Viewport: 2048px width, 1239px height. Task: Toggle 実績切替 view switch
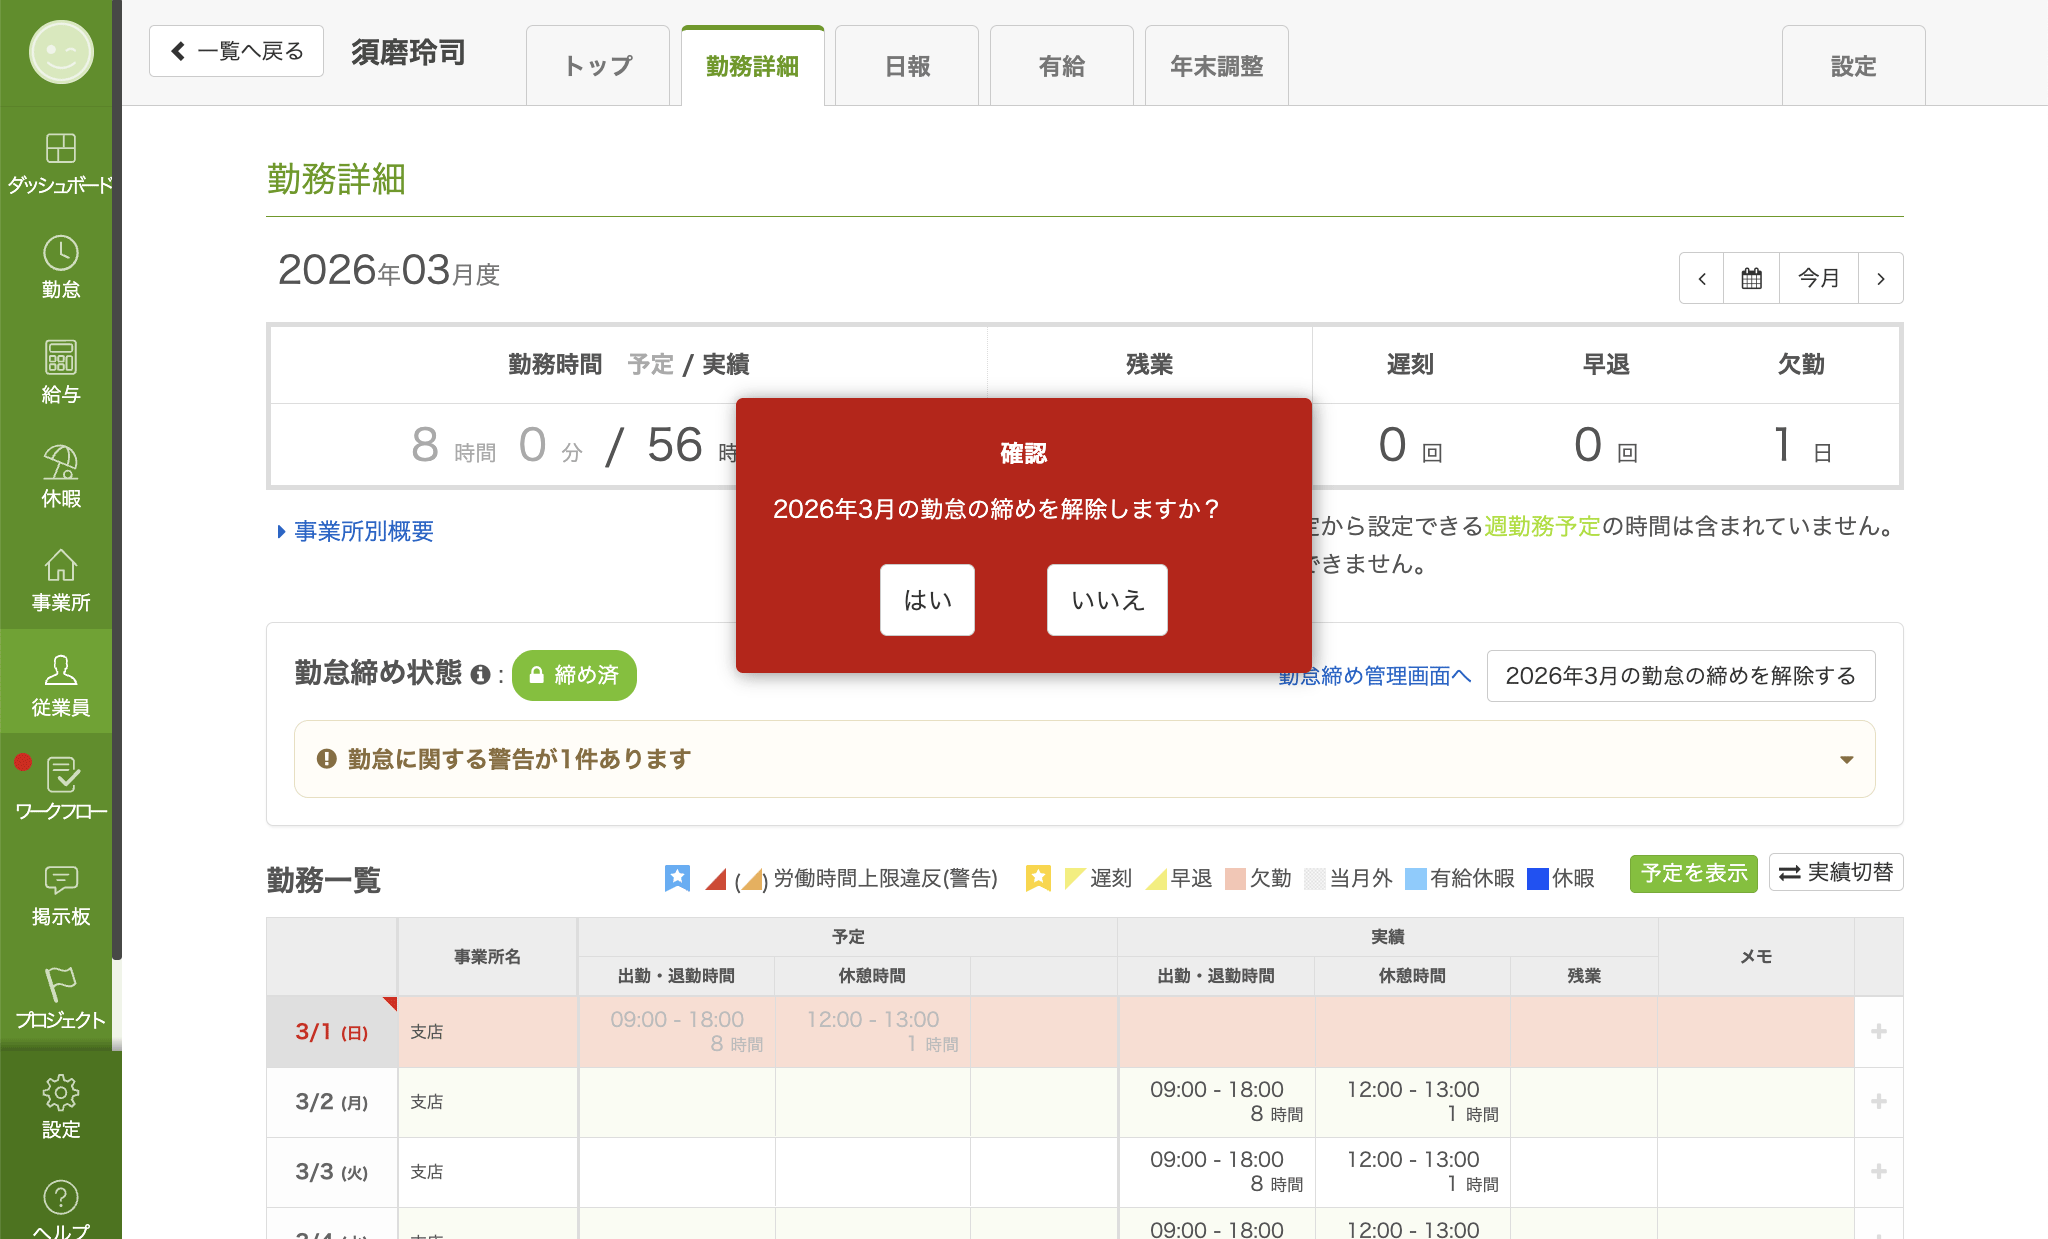(x=1836, y=872)
